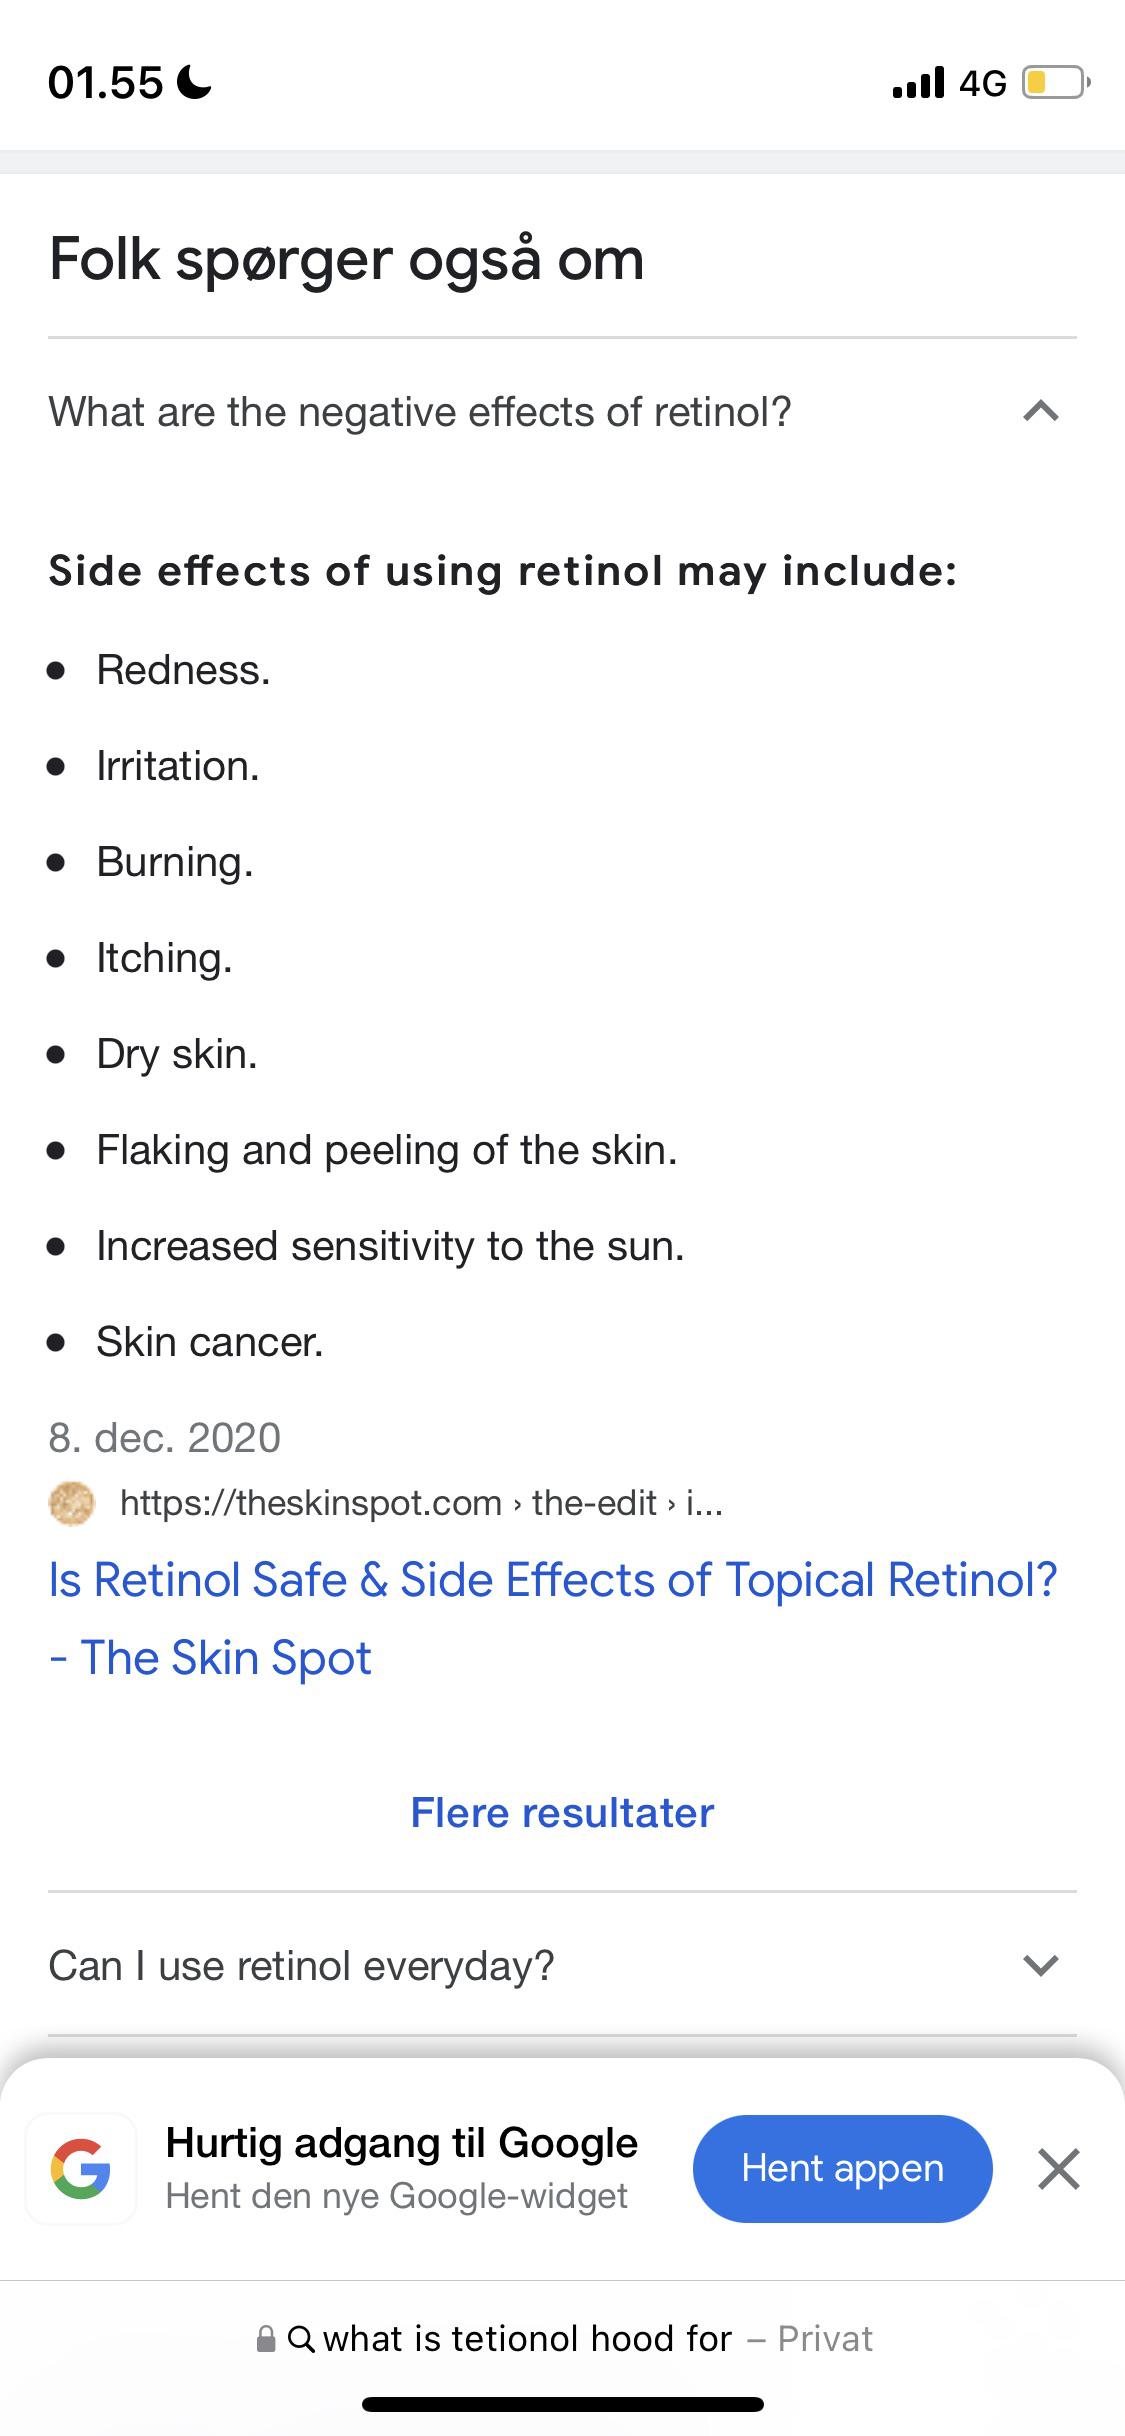Click the Google 'G' logo in banner

tap(82, 2167)
